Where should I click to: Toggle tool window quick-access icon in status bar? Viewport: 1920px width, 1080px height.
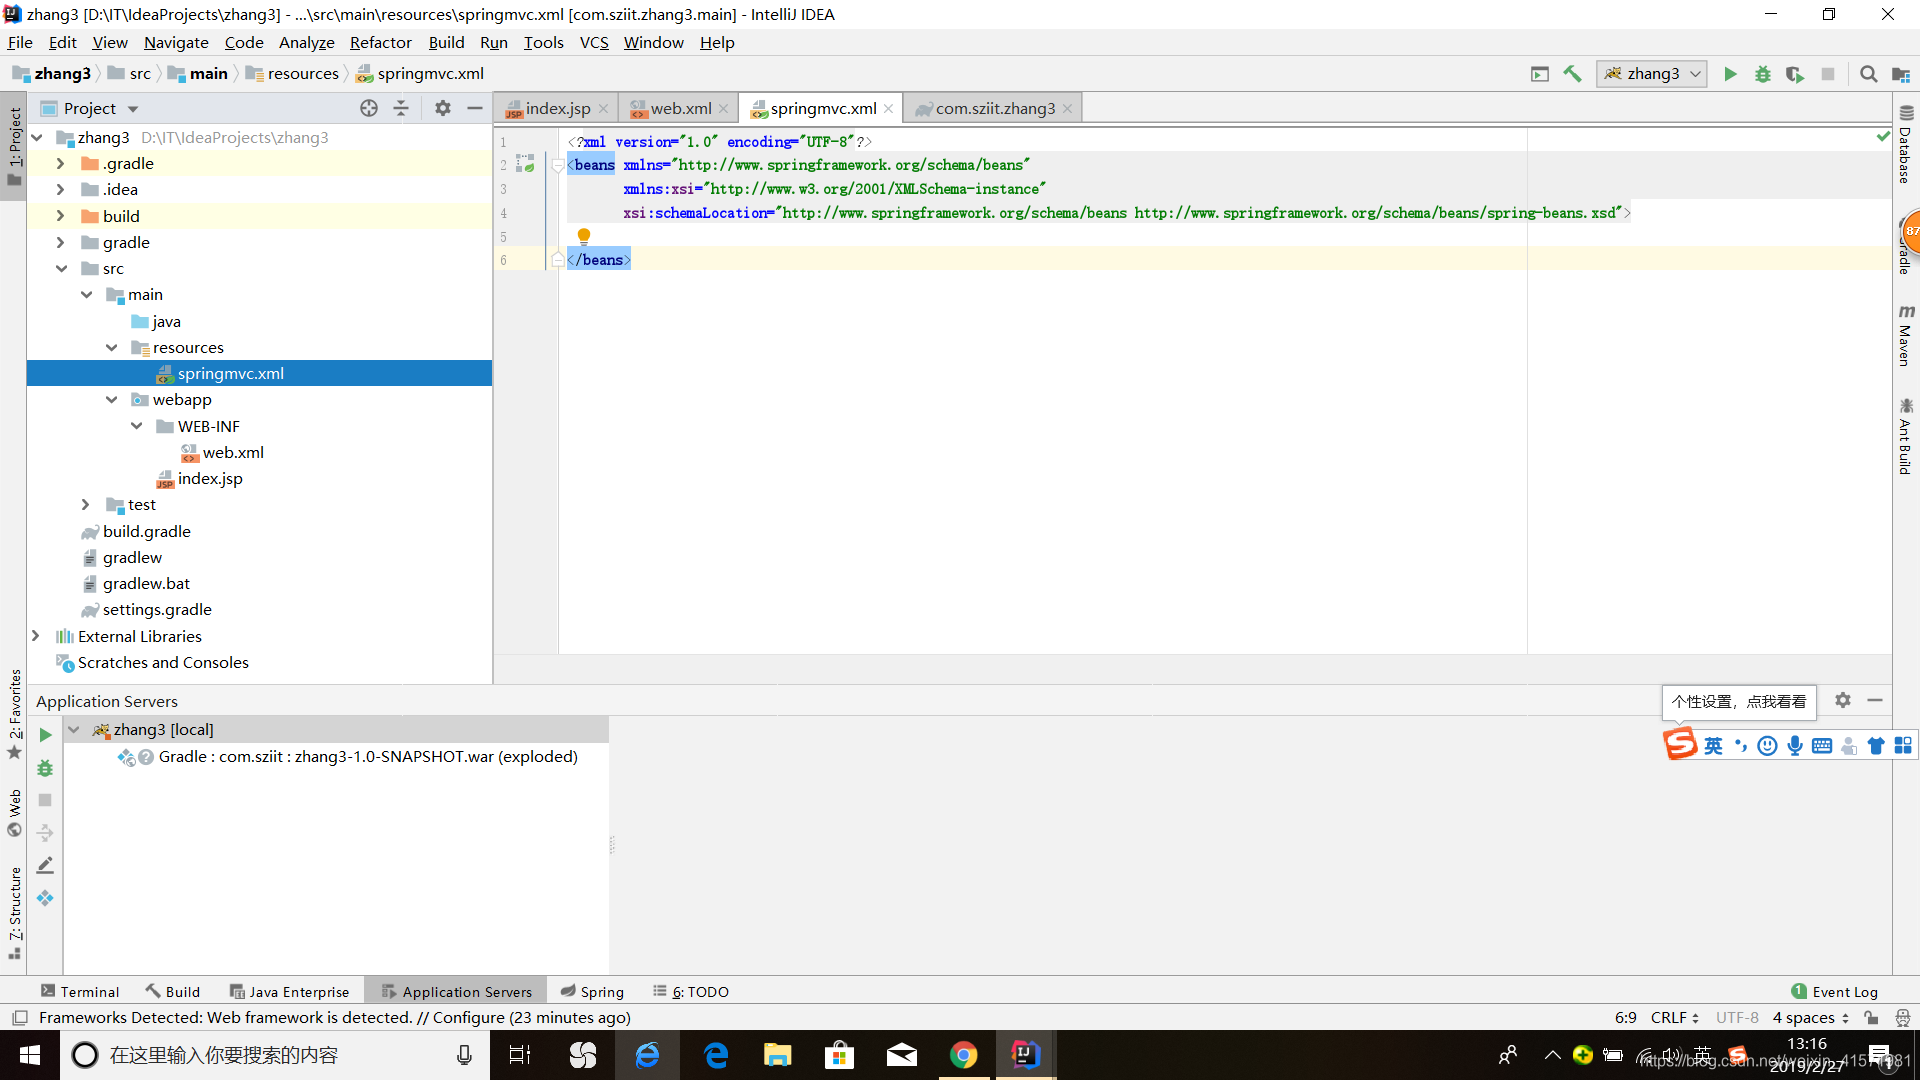[19, 1018]
